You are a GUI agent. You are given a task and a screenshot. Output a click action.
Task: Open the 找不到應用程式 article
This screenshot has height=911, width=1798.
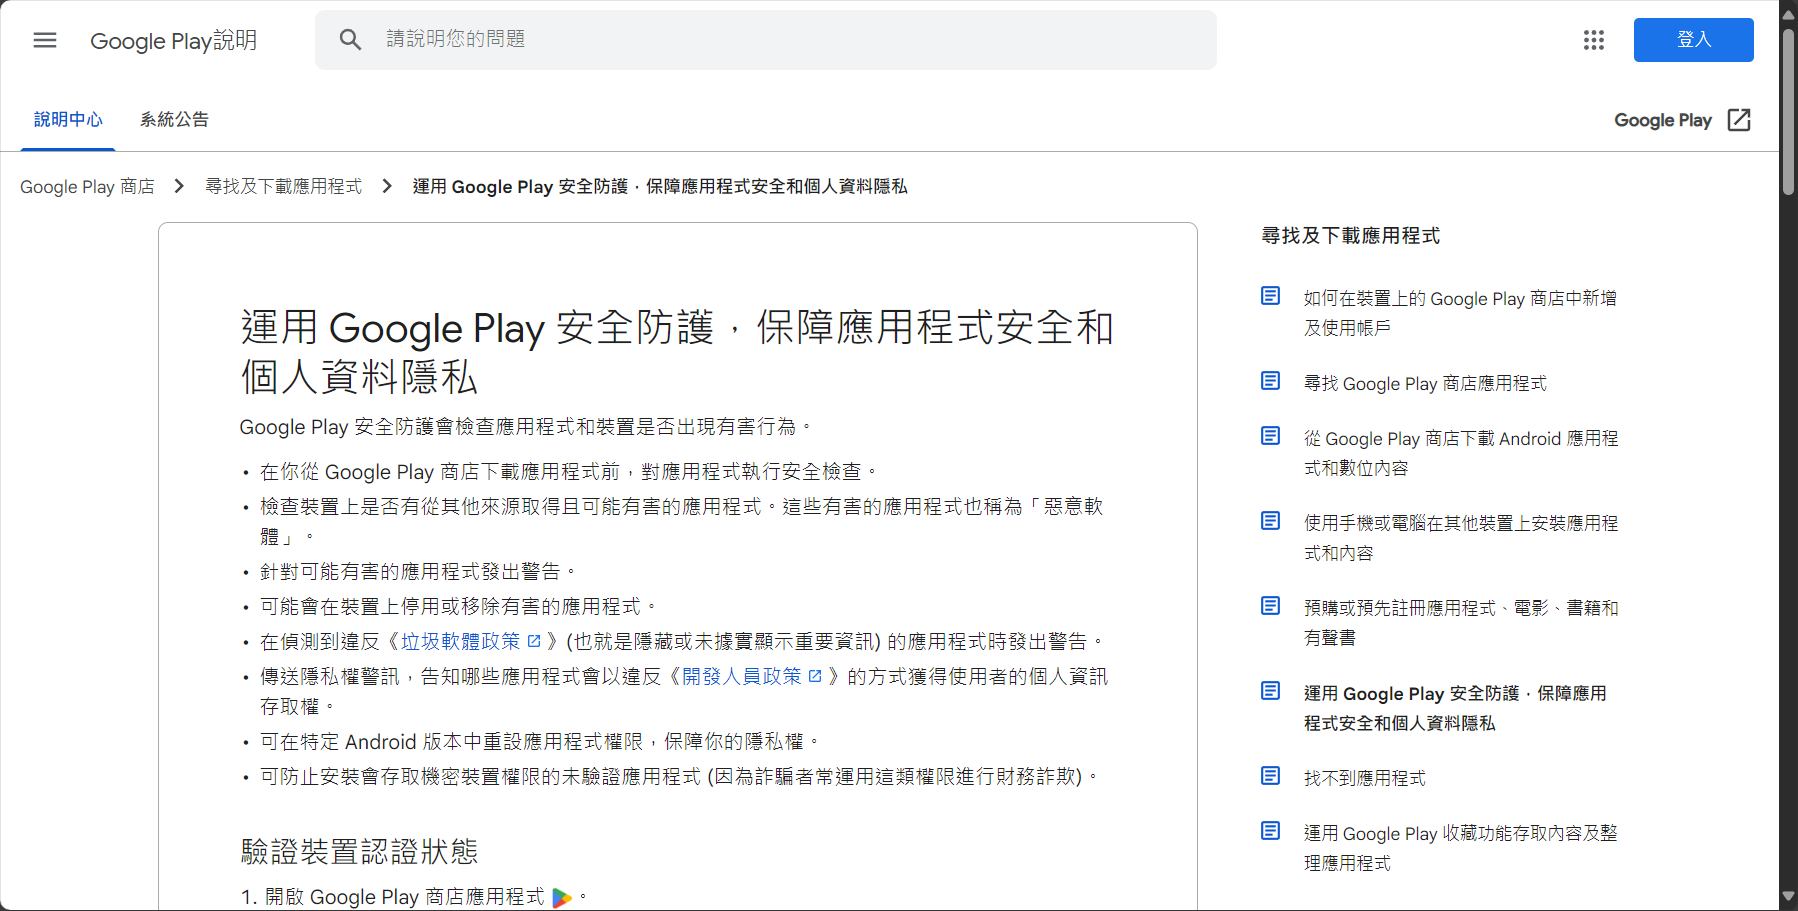(x=1365, y=778)
